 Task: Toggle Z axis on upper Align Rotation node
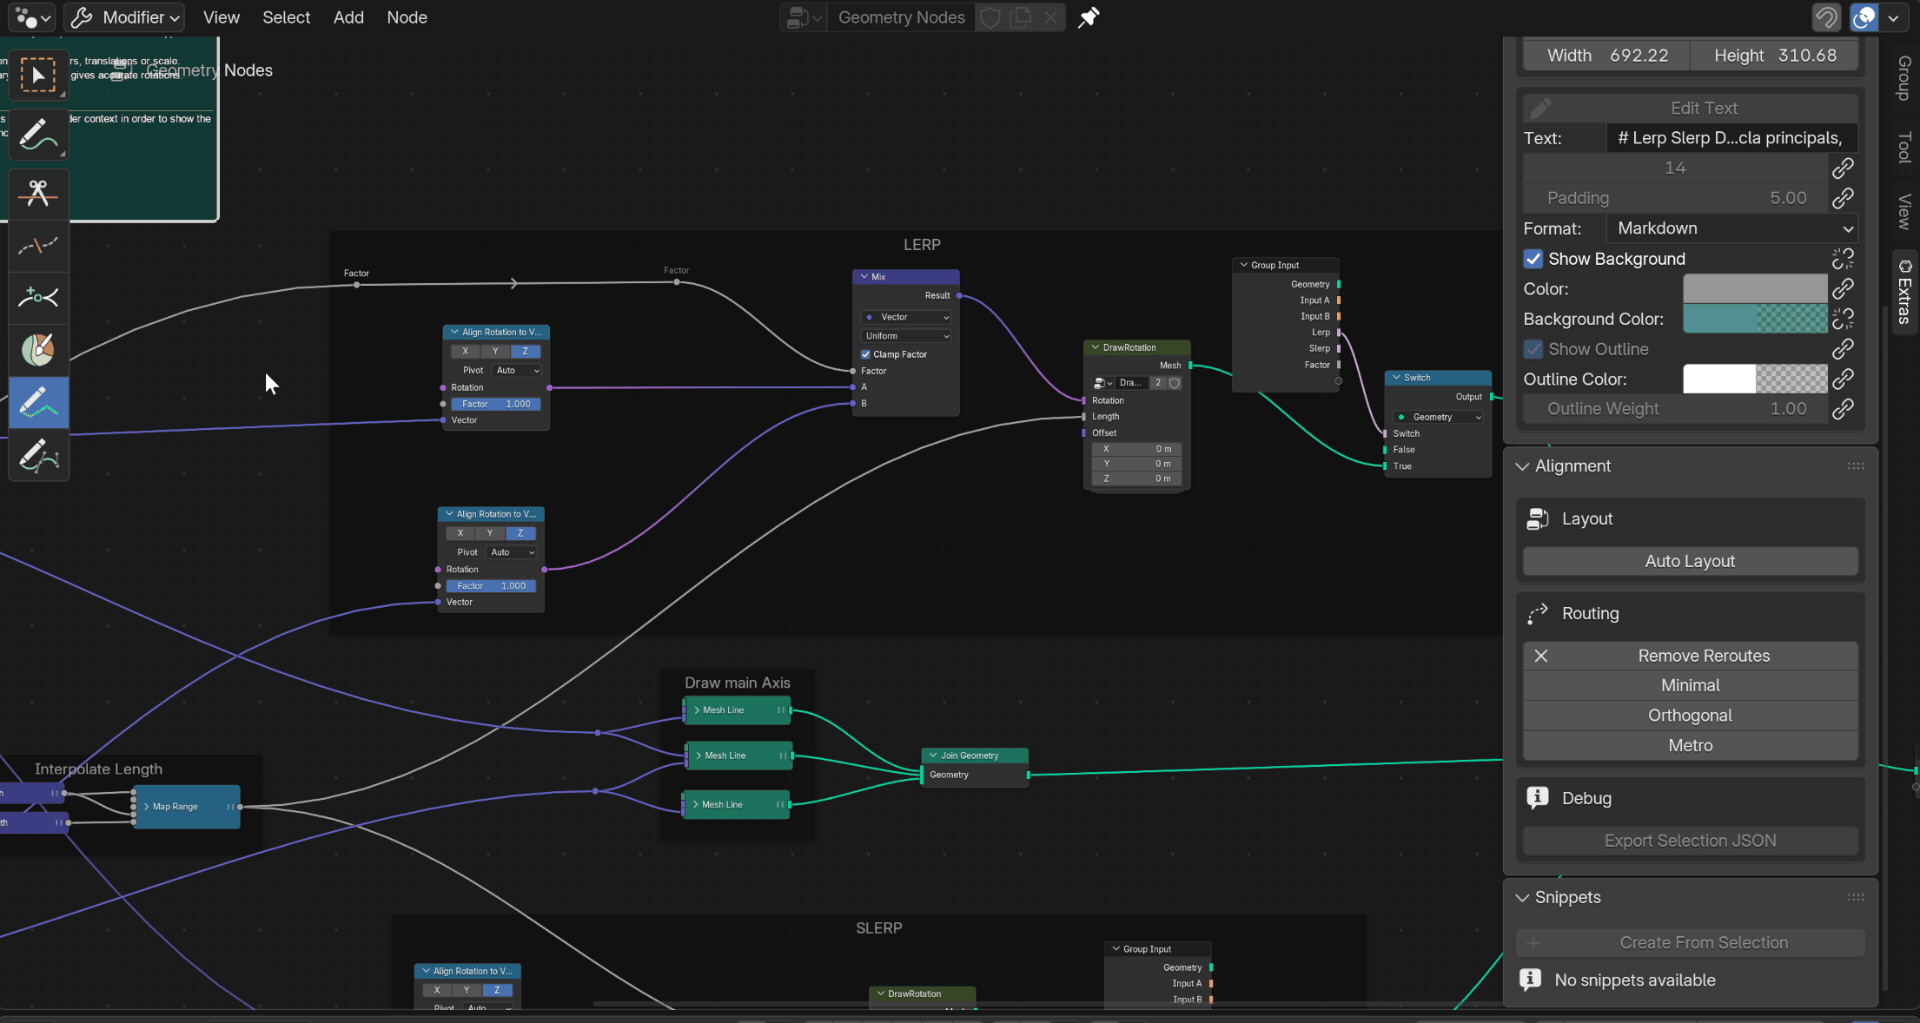[x=525, y=351]
